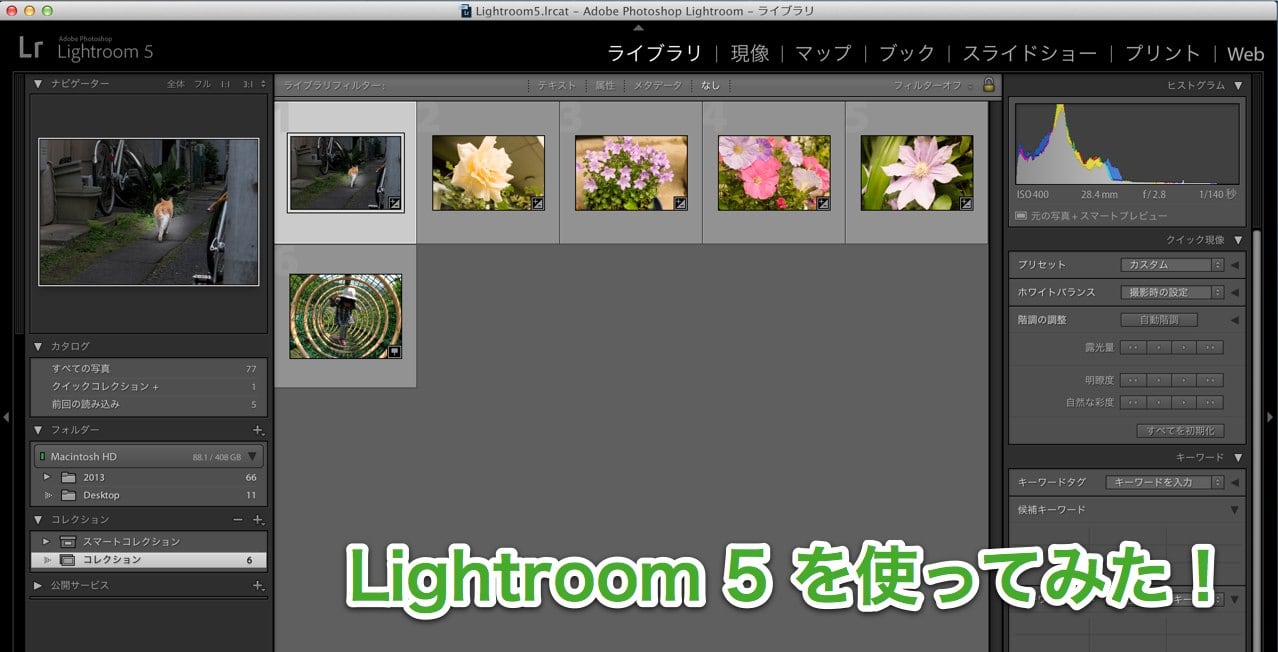Expand the 2013 folder
Screen dimensions: 1278x652
tap(47, 478)
